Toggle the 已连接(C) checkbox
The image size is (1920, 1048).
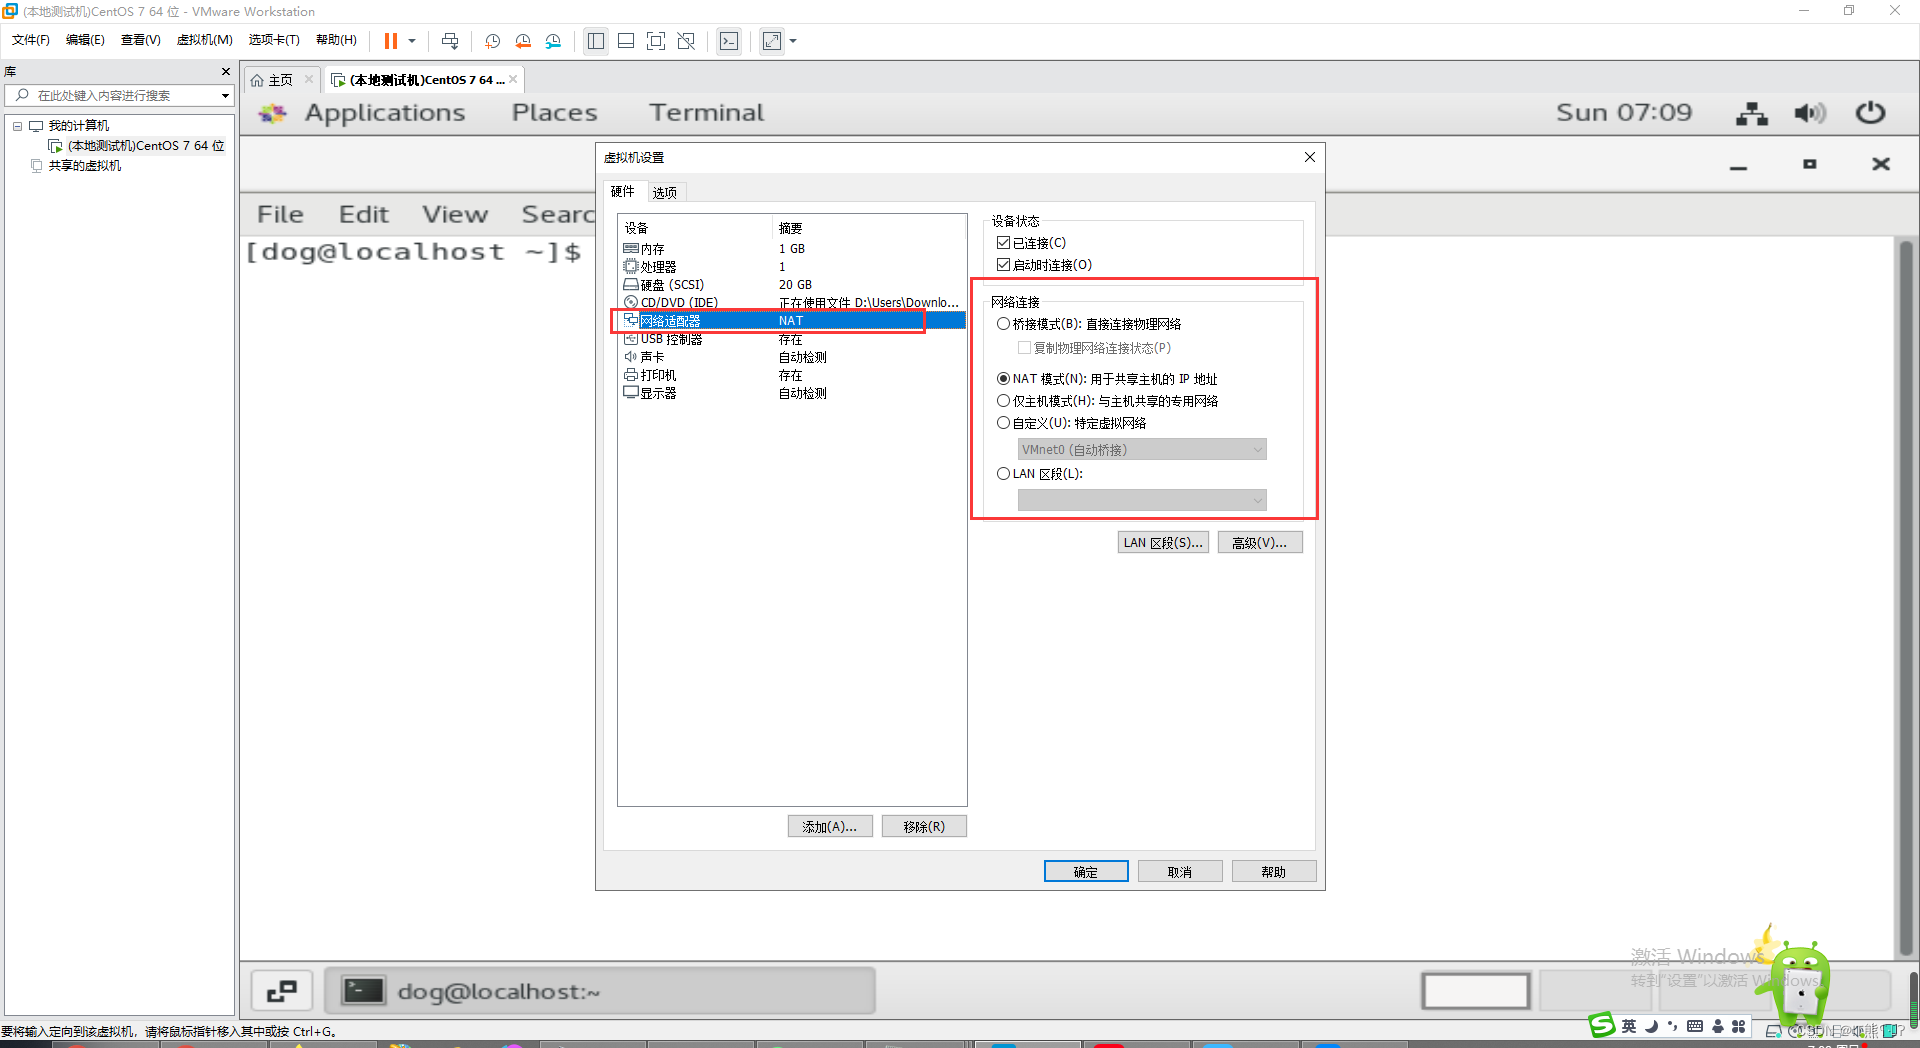click(1003, 243)
